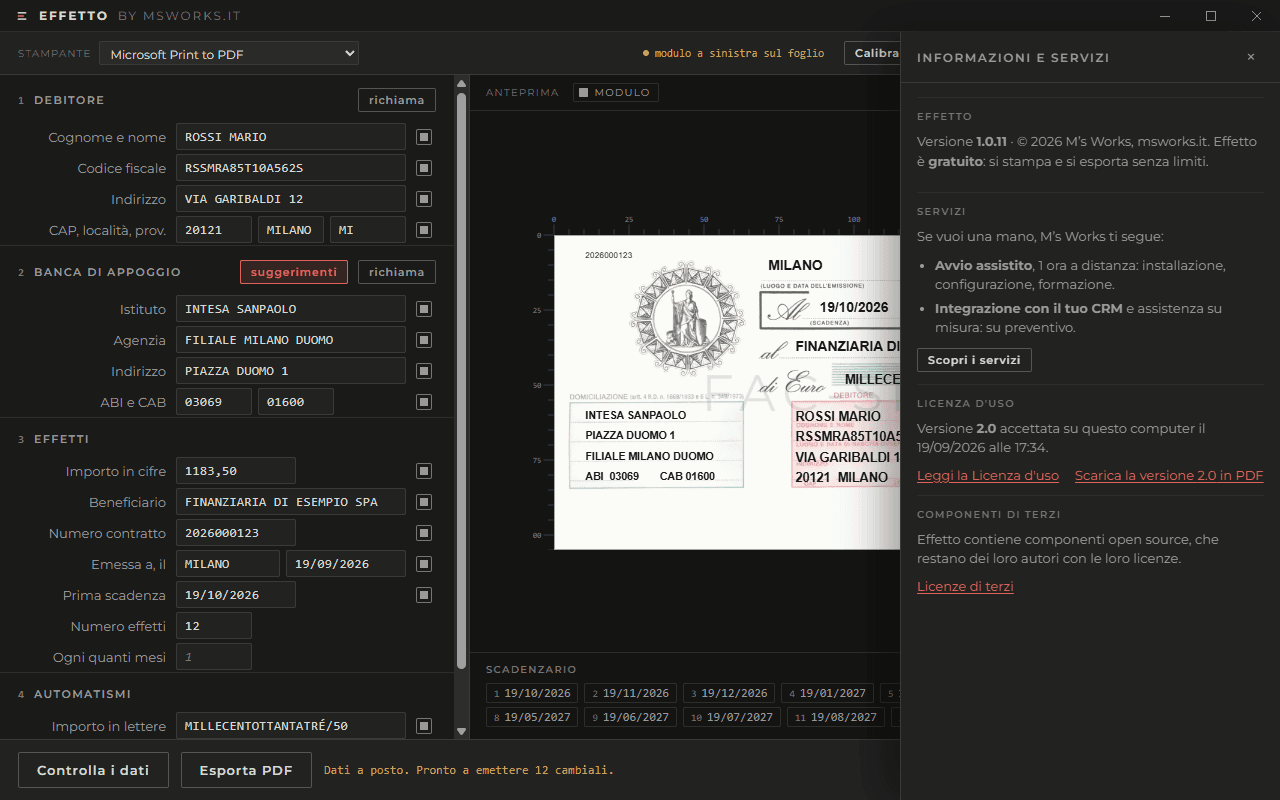
Task: Focus the Prima scadenza date field
Action: tap(236, 595)
